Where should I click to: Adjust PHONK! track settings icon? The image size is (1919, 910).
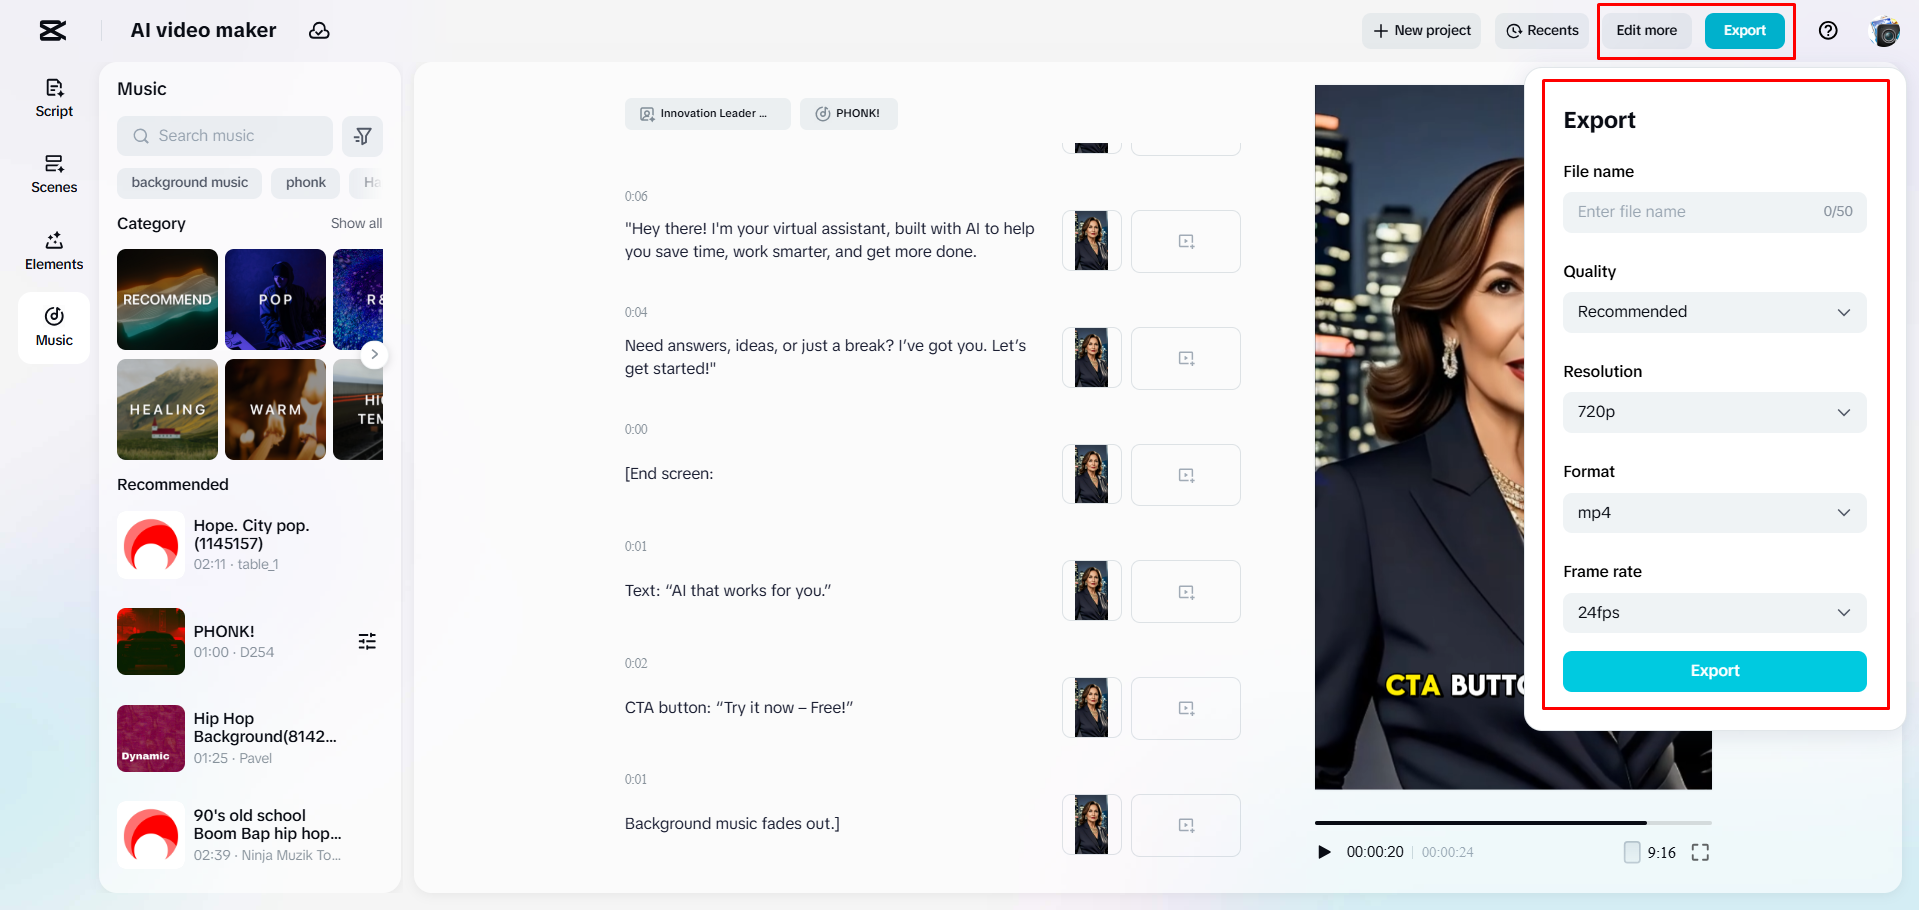[367, 642]
